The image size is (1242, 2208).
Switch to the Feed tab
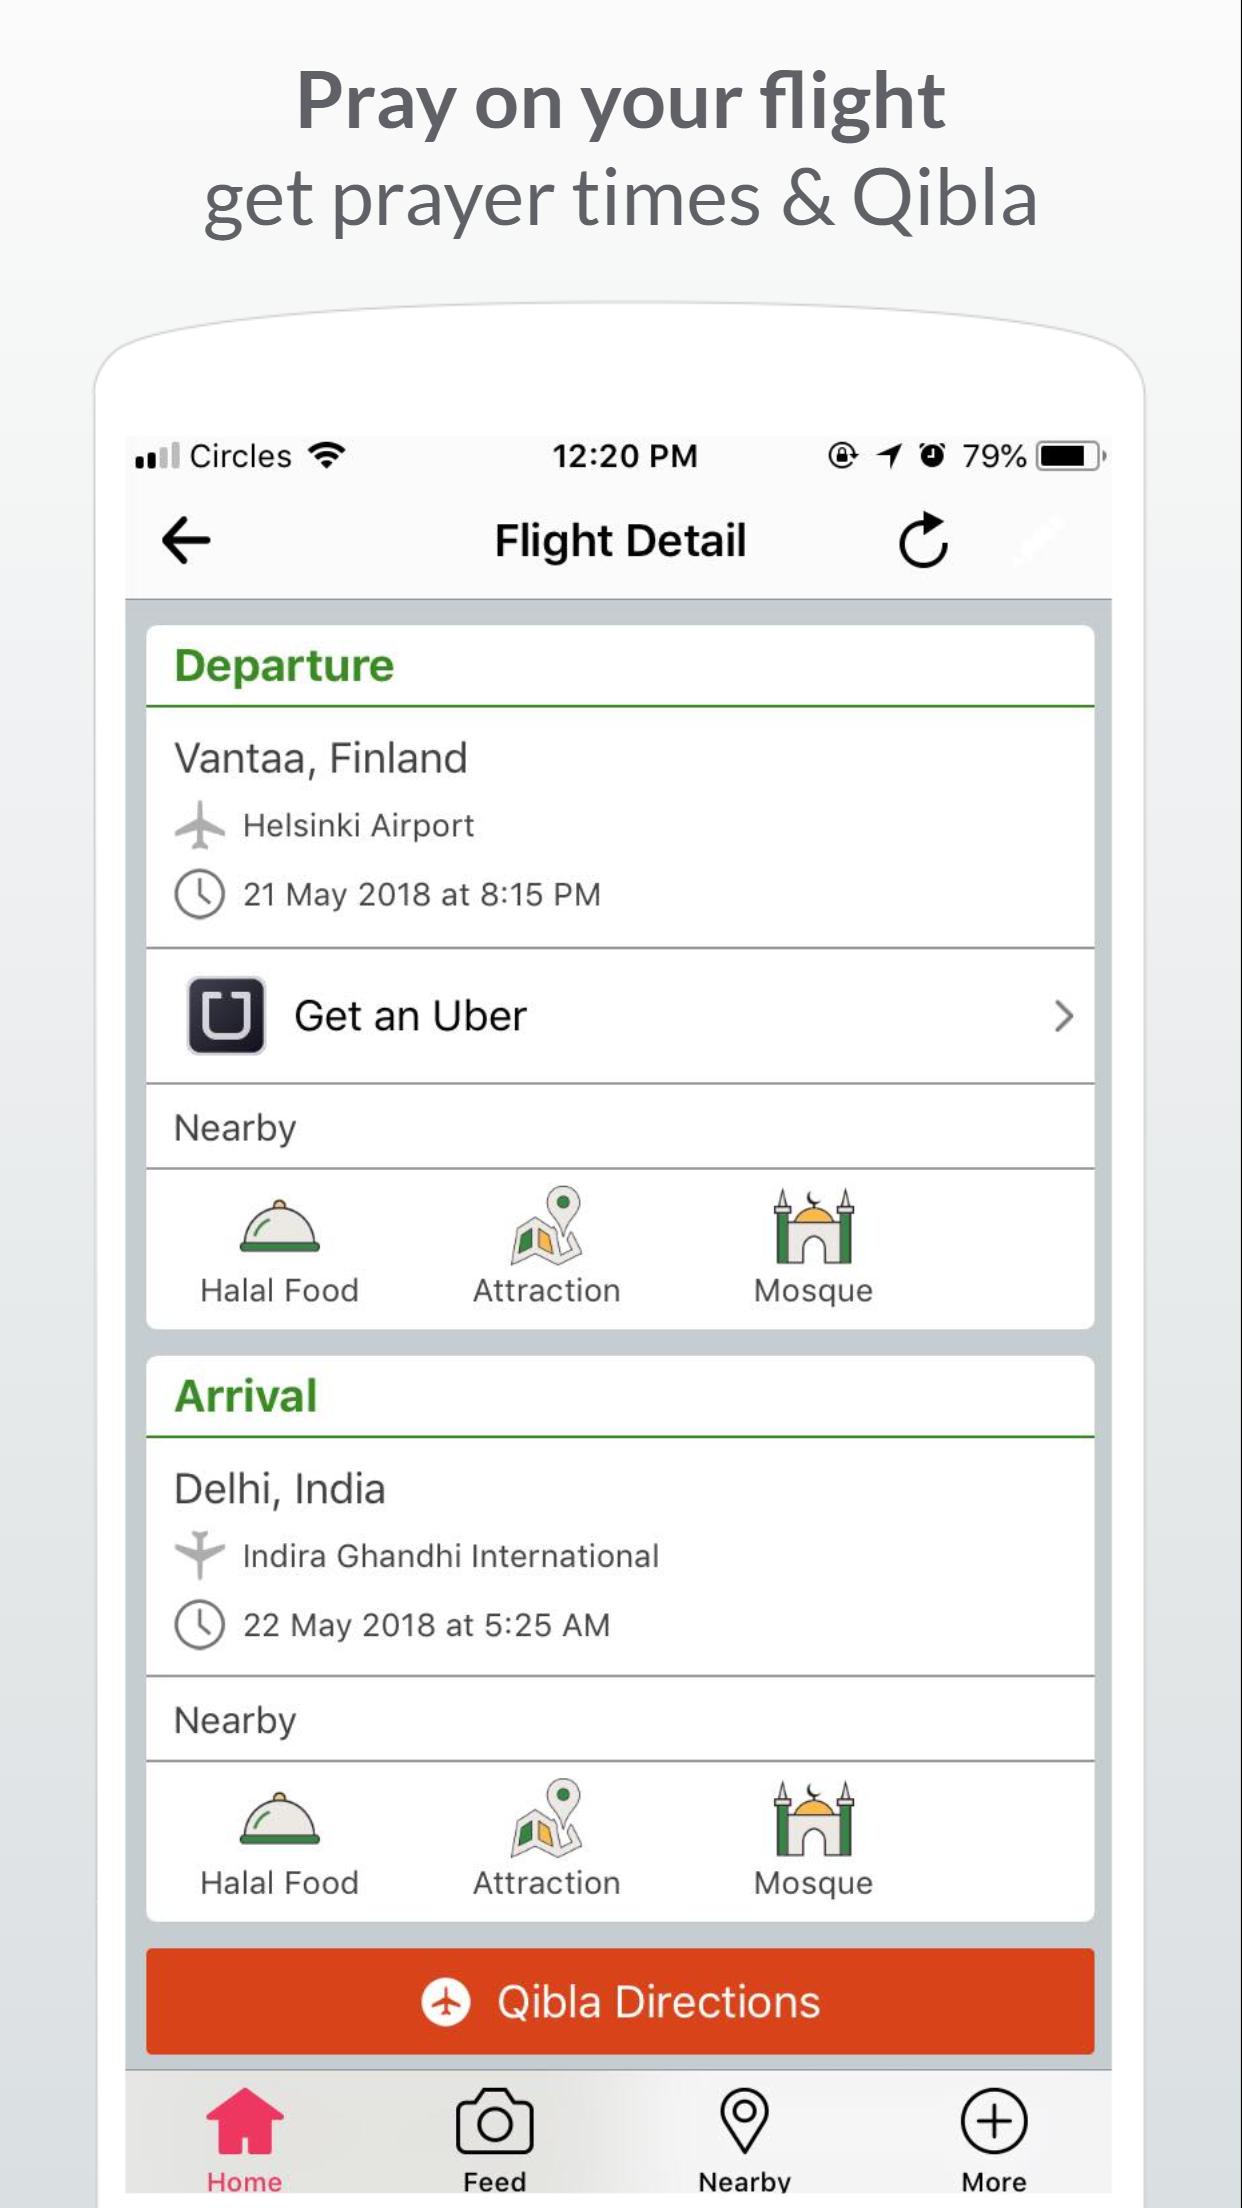494,2140
